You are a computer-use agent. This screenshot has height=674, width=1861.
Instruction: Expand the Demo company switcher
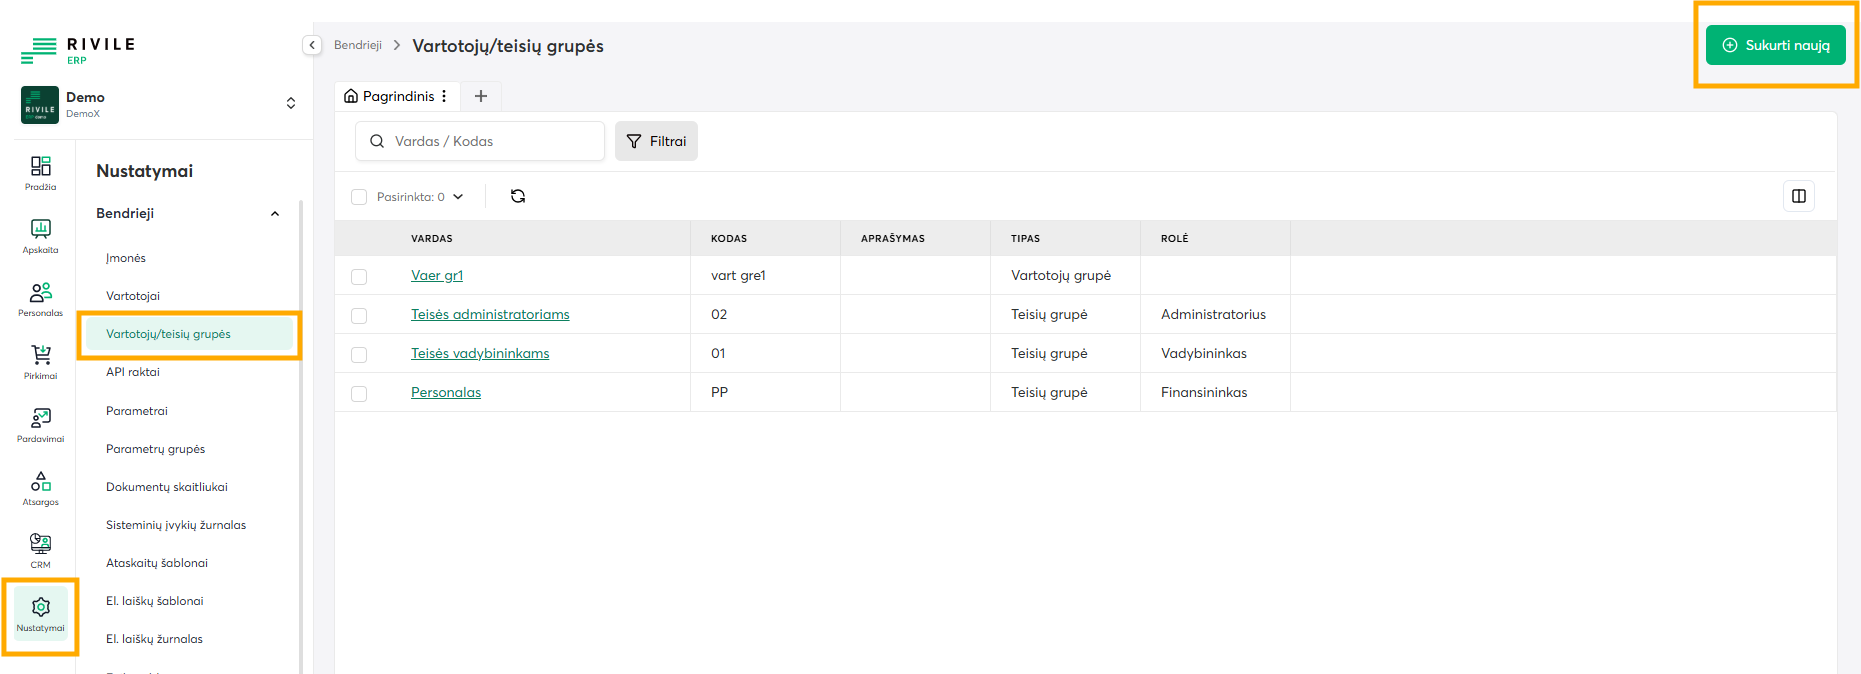pyautogui.click(x=290, y=103)
